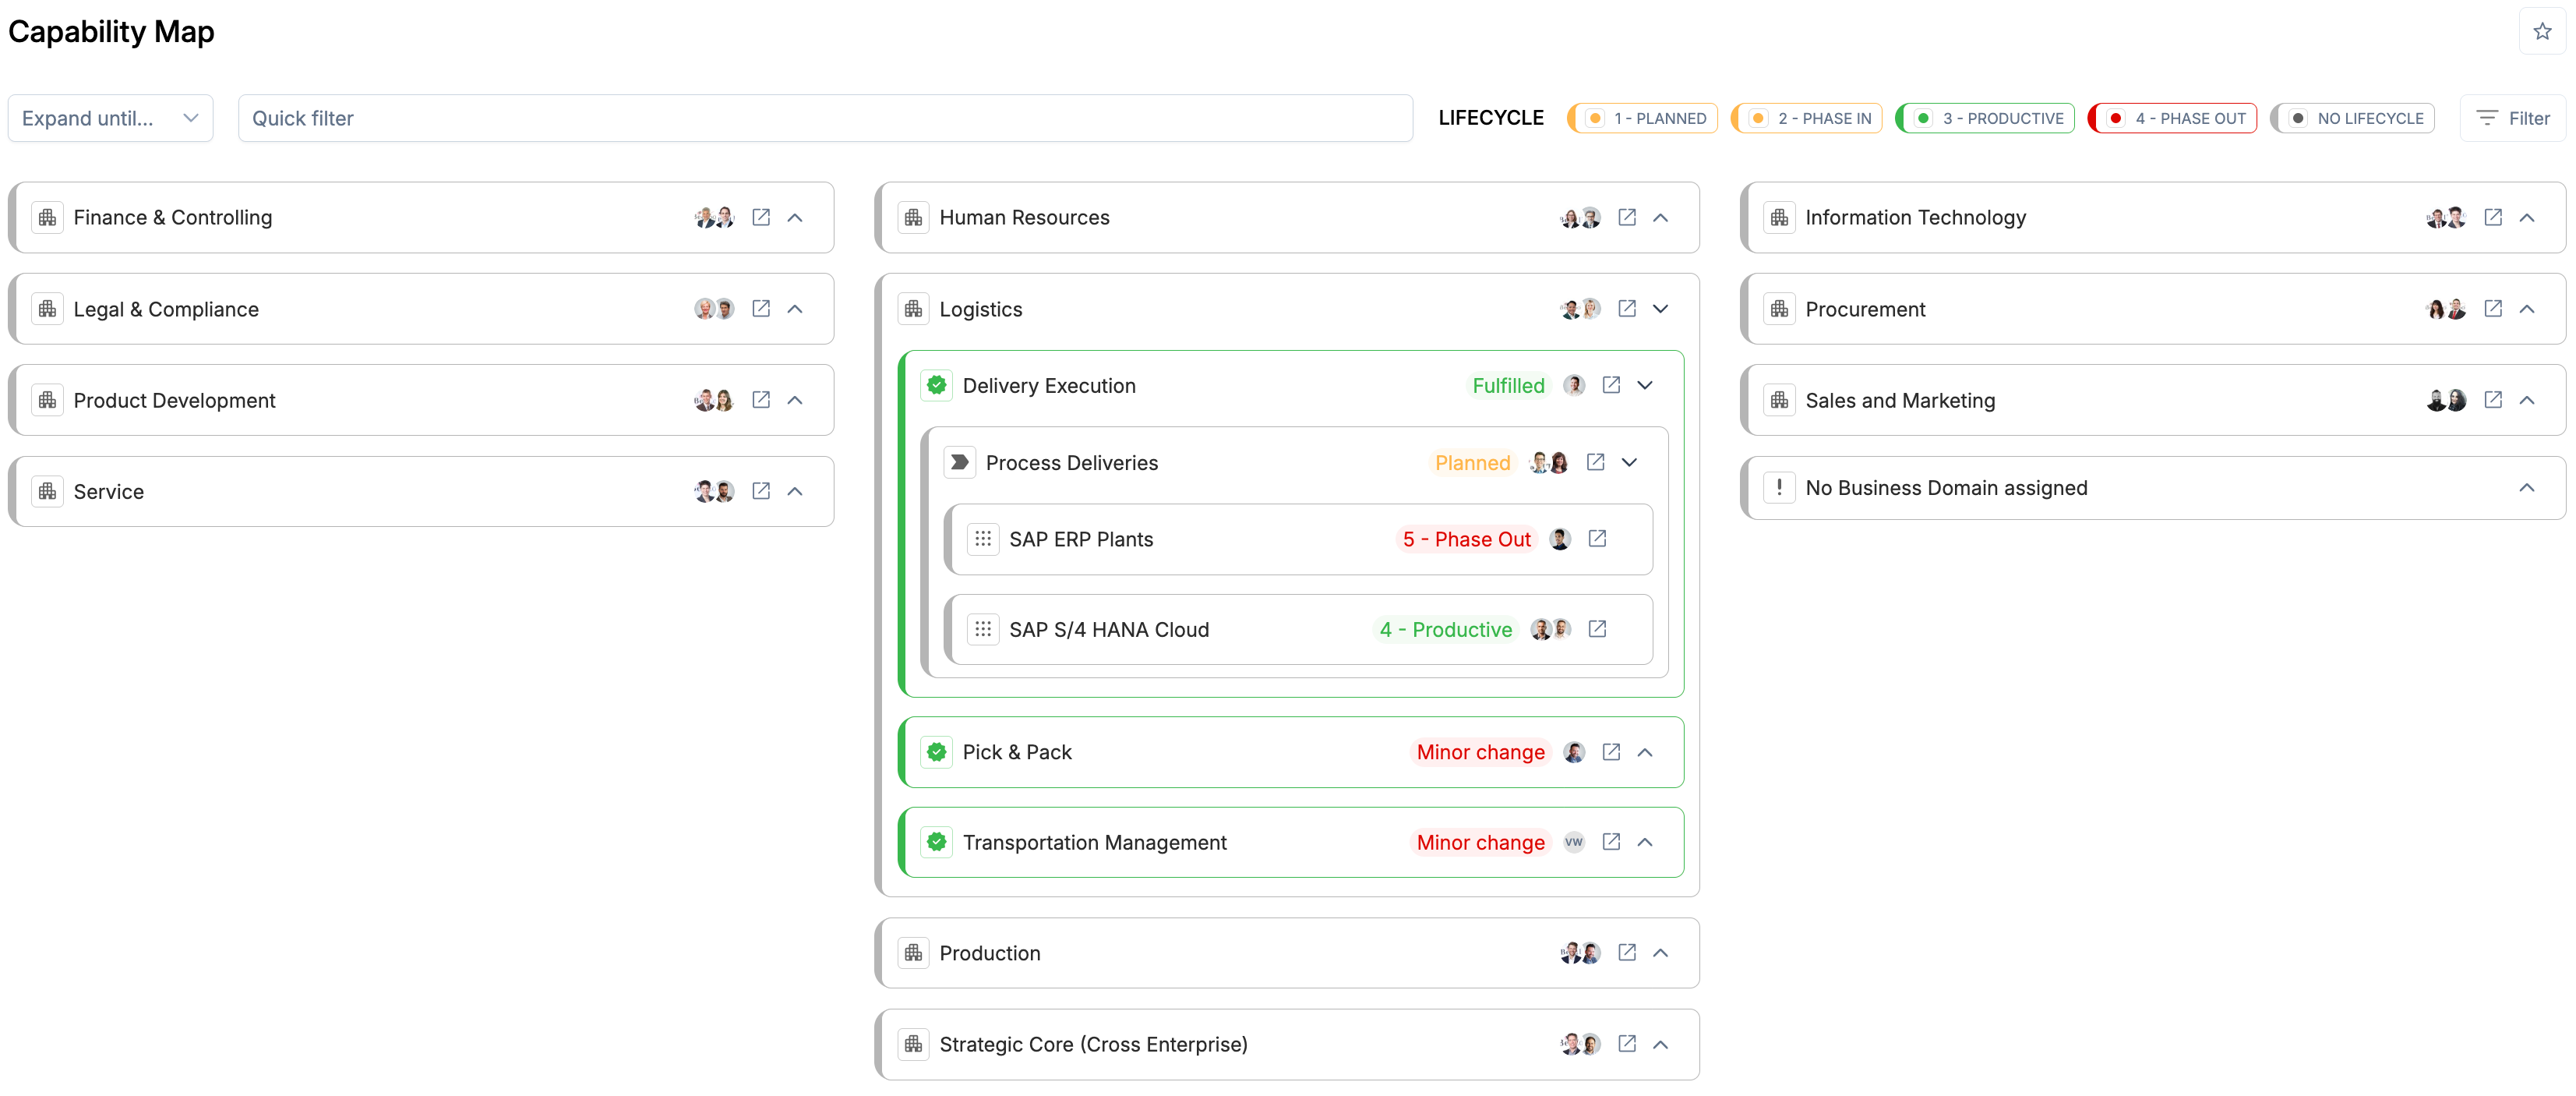This screenshot has height=1096, width=2576.
Task: Collapse the Logistics domain section
Action: click(x=1660, y=309)
